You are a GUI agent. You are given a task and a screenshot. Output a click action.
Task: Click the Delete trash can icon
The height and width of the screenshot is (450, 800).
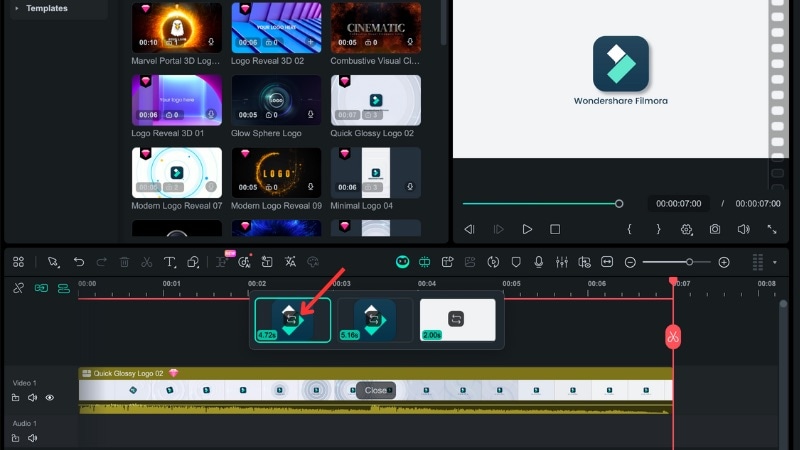(124, 262)
